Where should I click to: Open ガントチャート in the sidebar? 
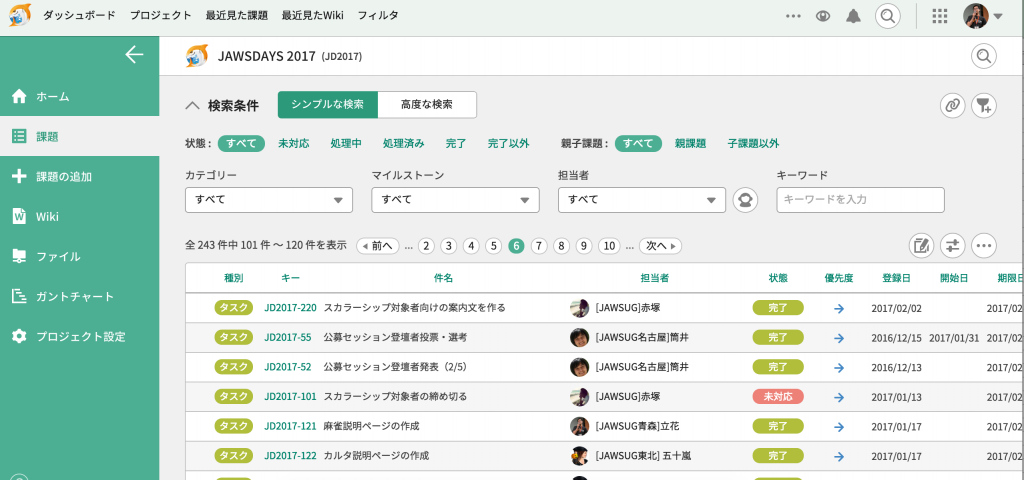tap(80, 296)
